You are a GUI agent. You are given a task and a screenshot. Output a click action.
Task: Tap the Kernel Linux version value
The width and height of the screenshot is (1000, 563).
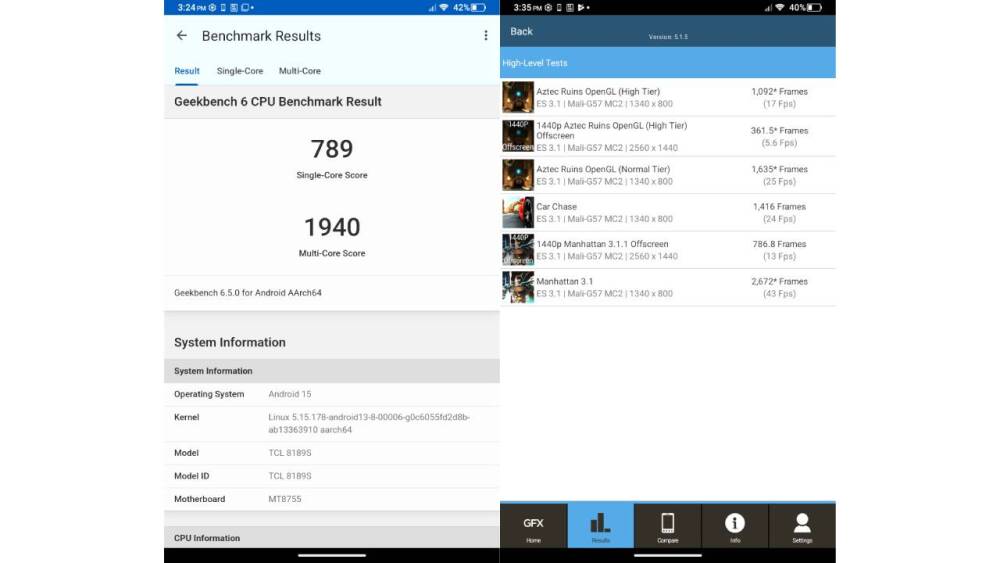point(369,423)
